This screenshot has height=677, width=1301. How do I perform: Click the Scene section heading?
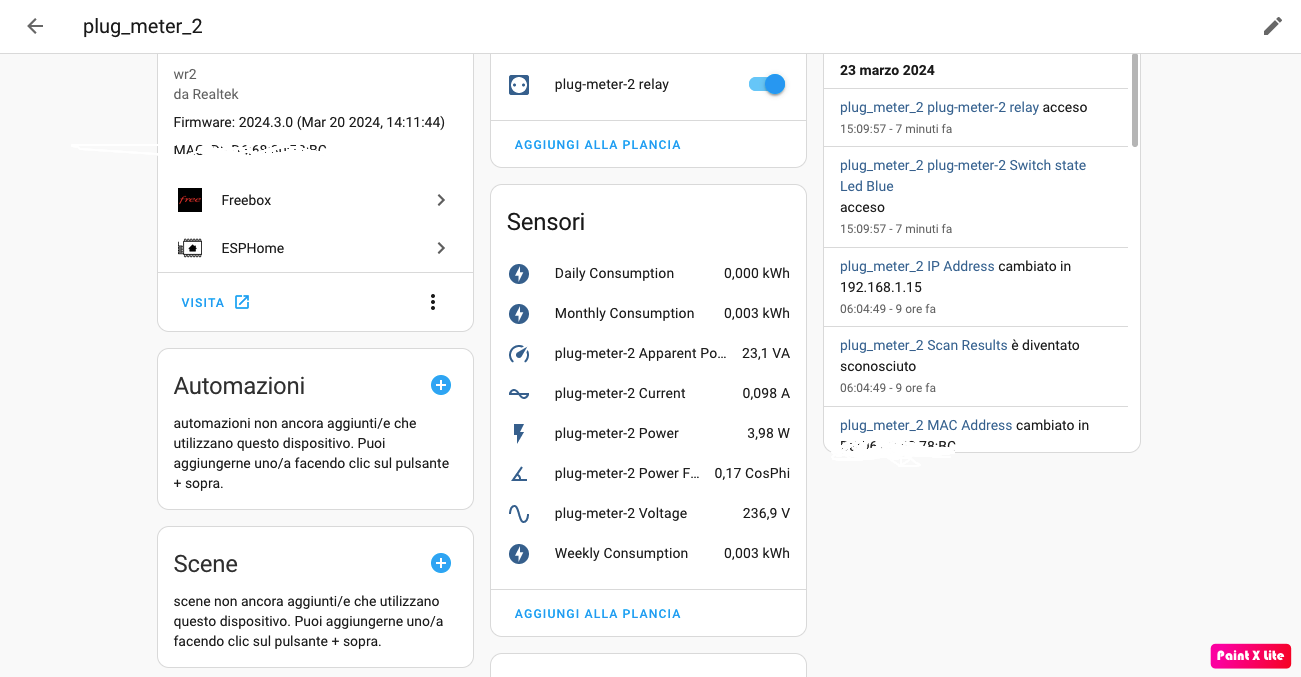coord(205,564)
